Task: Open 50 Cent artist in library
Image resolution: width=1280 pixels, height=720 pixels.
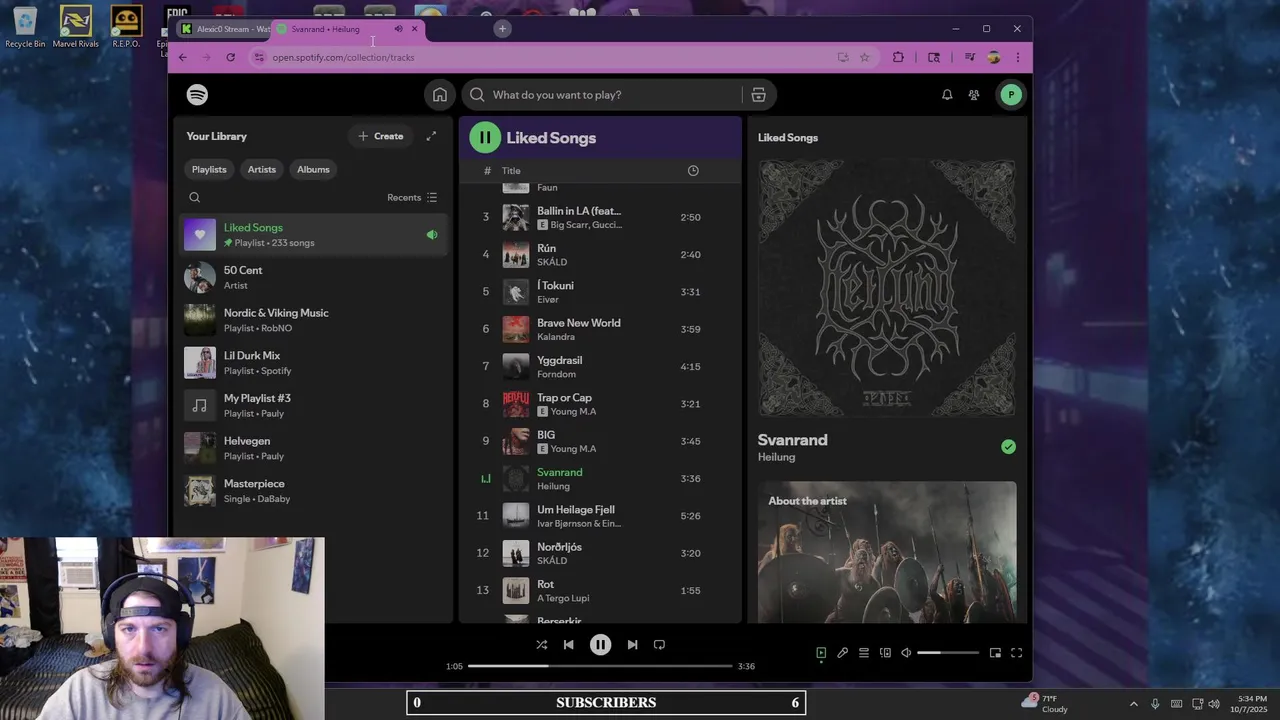Action: coord(314,277)
